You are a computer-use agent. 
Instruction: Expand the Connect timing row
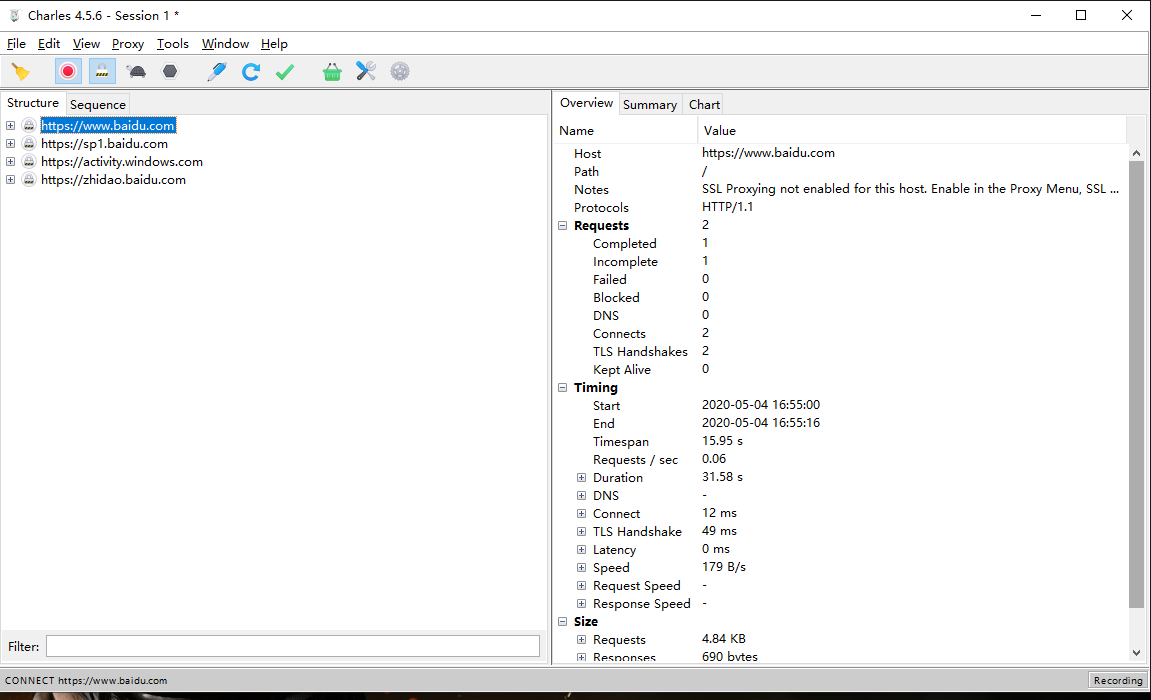(581, 514)
